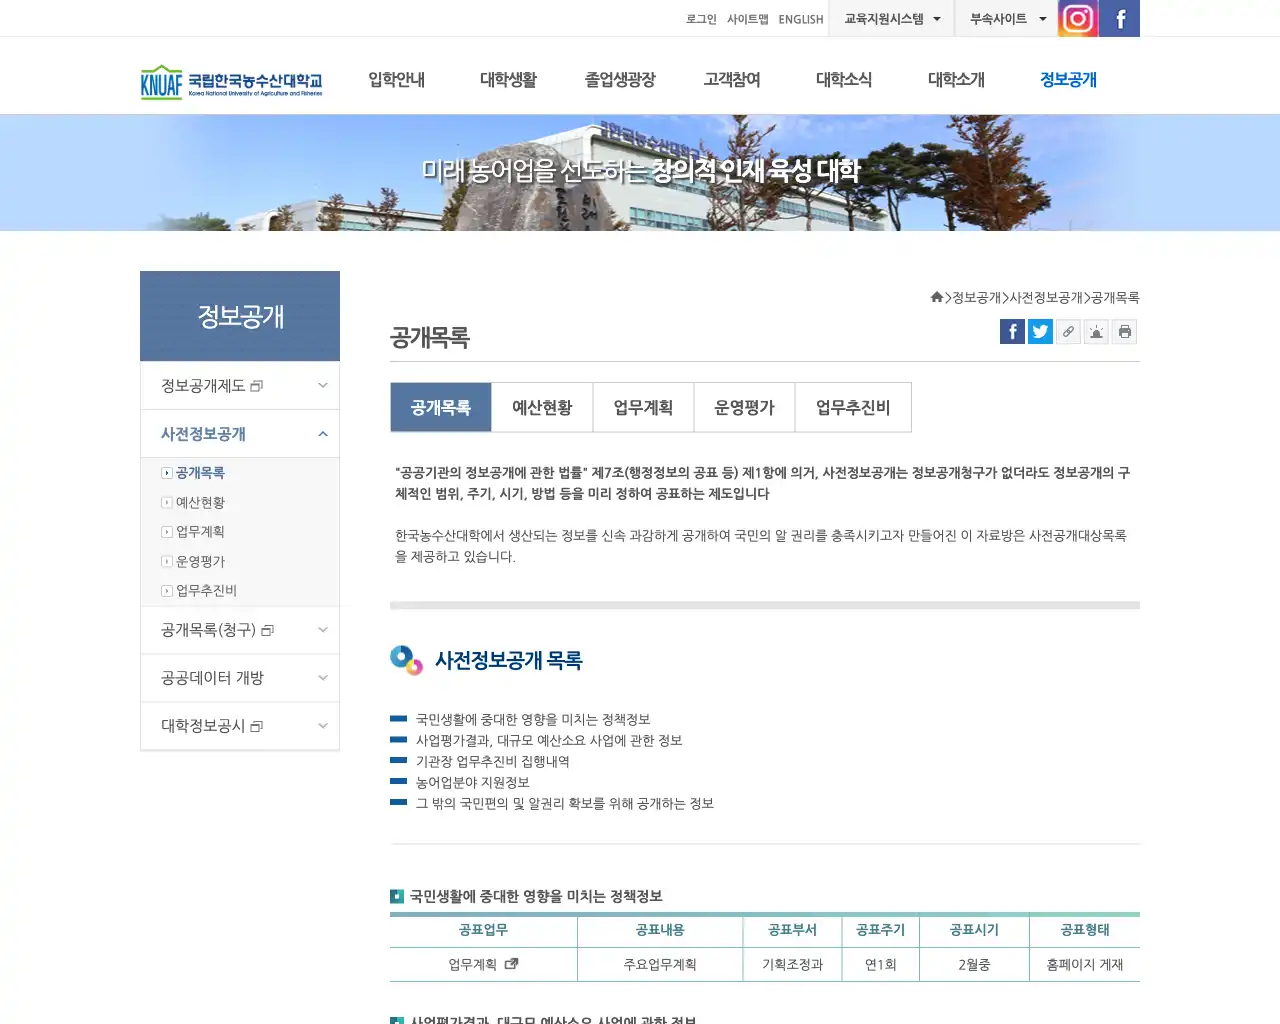Screen dimensions: 1280x1024
Task: Click new-window icon beside 공개목록(청구)
Action: (x=267, y=630)
